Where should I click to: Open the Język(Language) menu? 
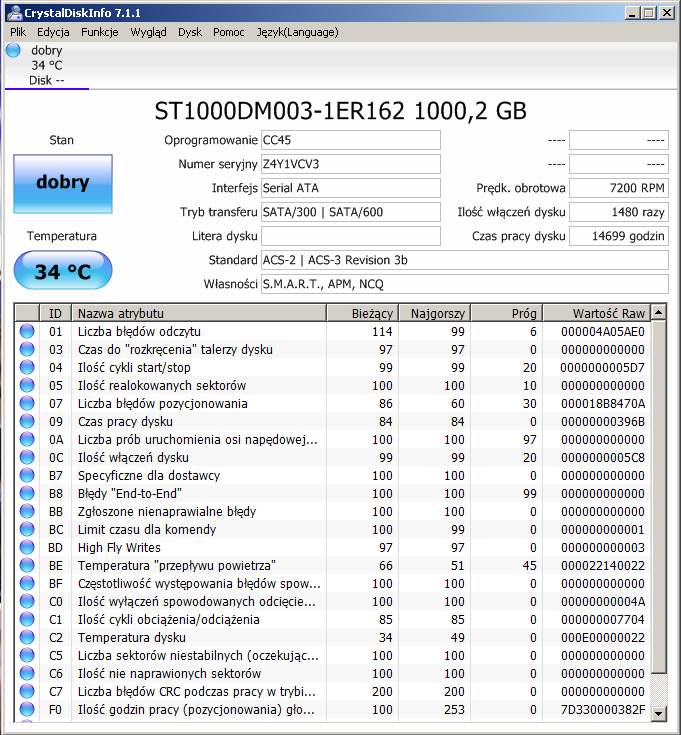297,32
